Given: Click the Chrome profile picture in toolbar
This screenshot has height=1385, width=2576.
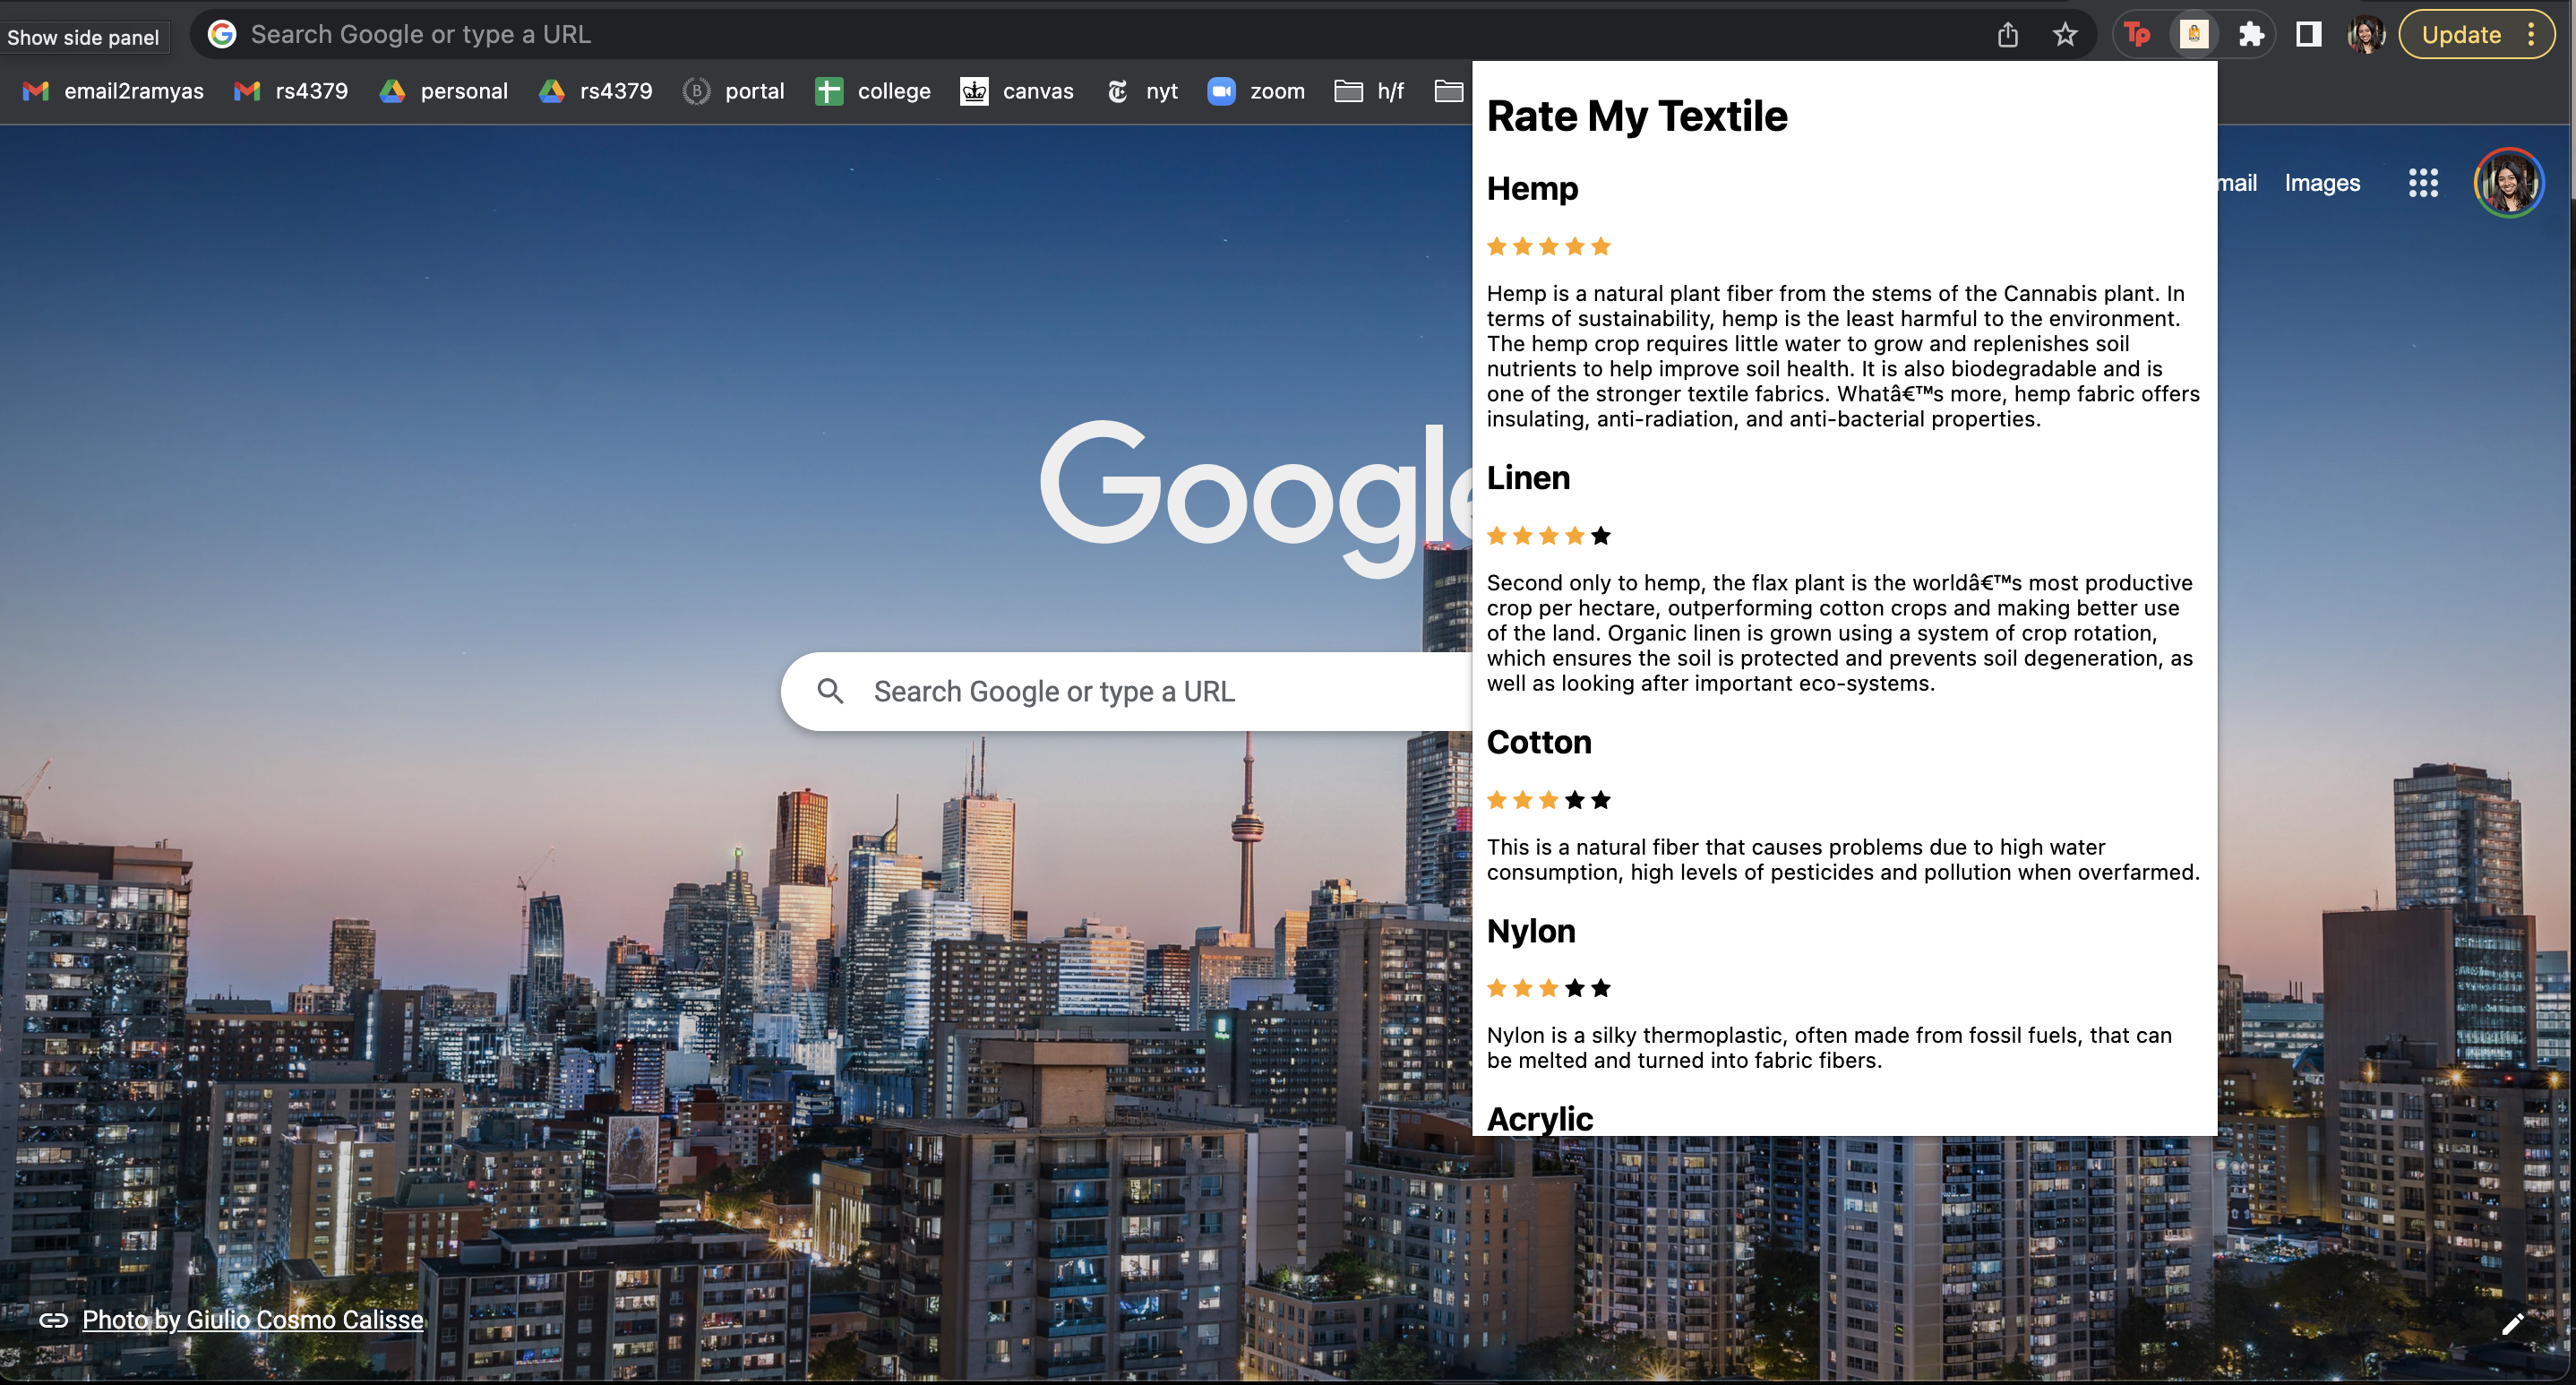Looking at the screenshot, I should 2365,35.
